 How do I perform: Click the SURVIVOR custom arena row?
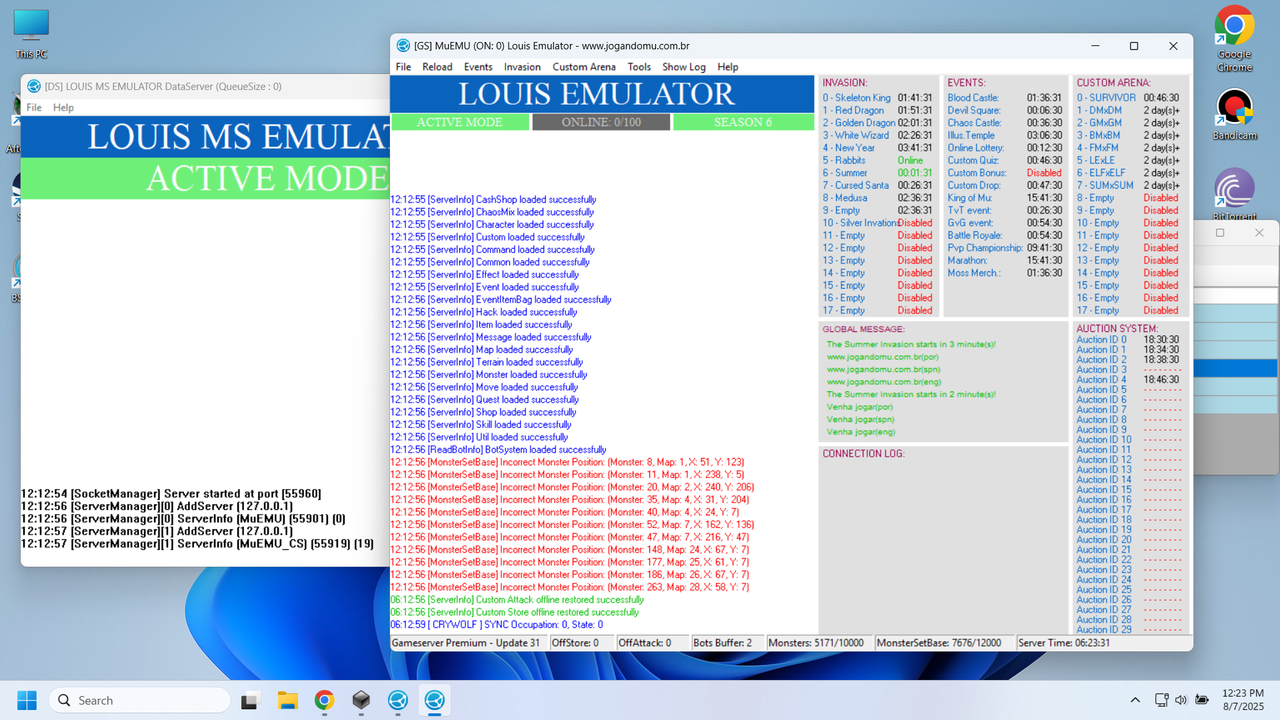1128,98
